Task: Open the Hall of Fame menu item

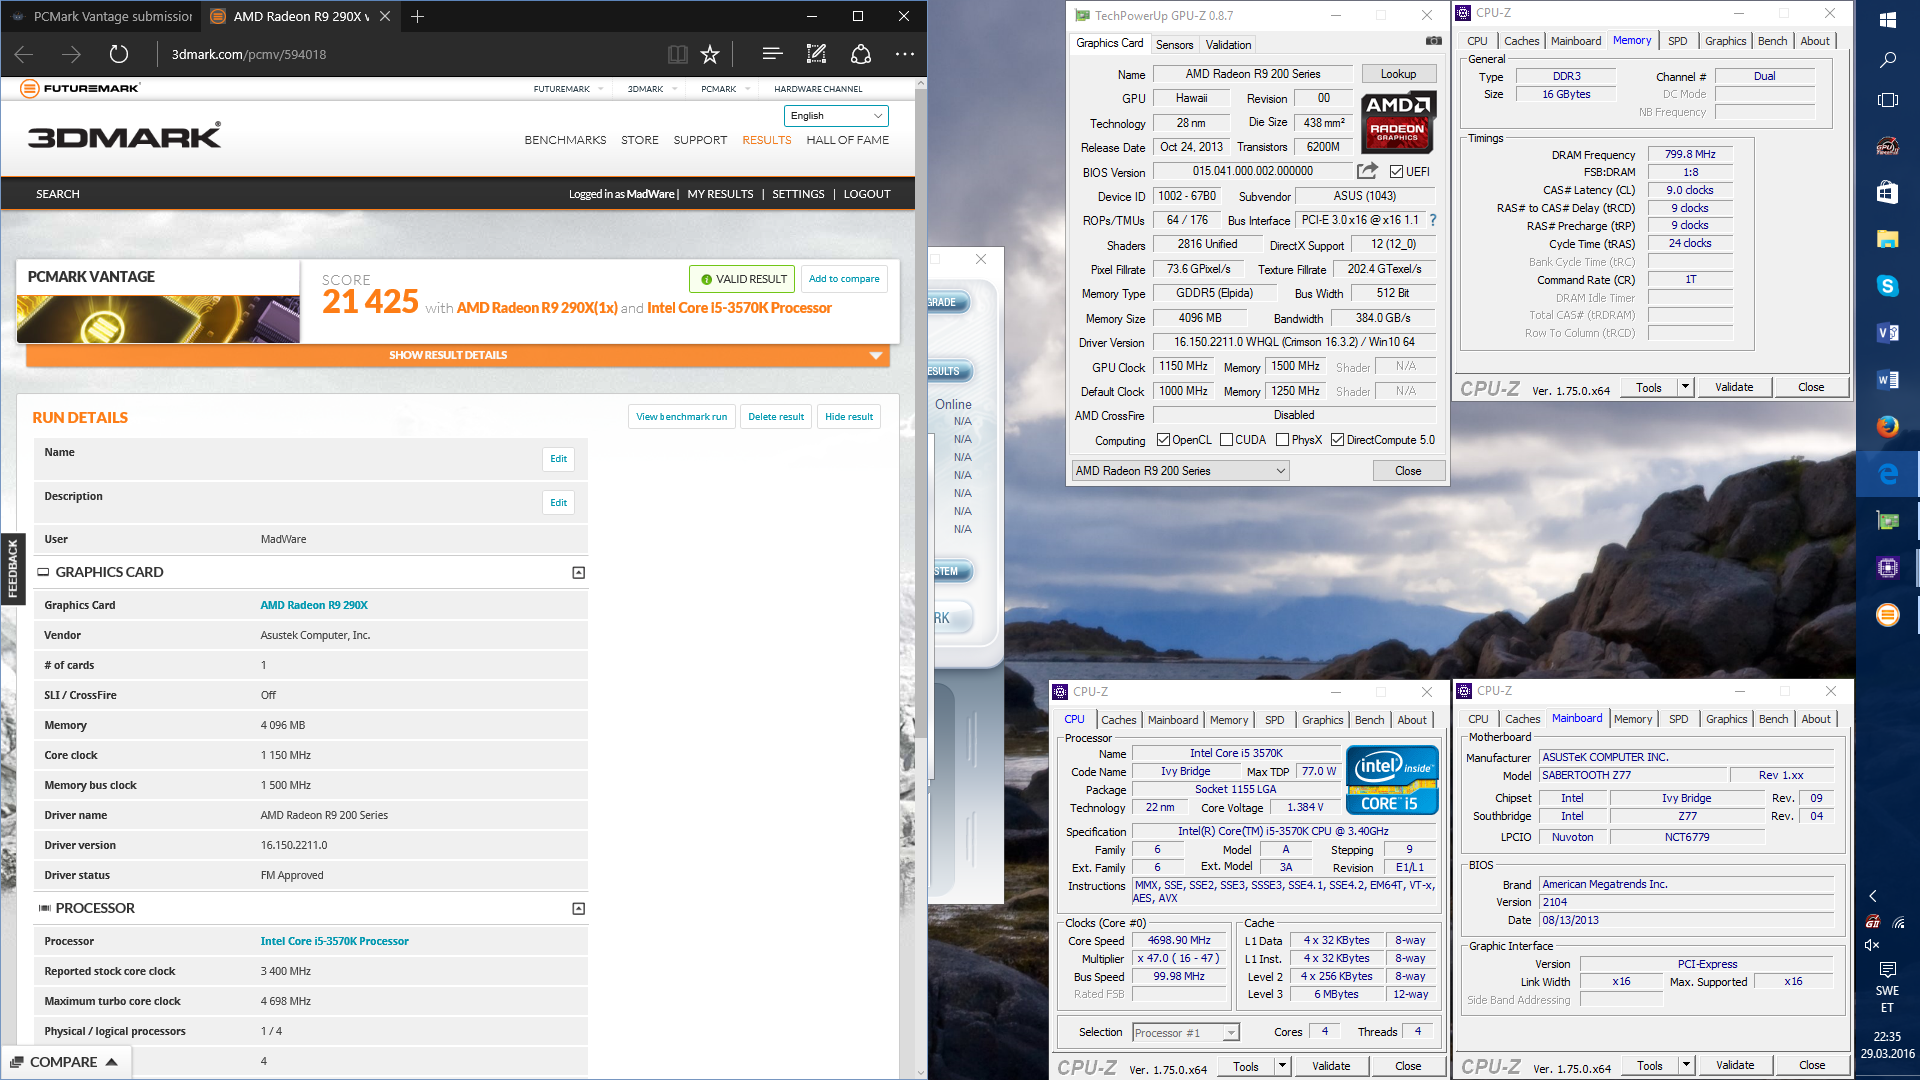Action: point(847,140)
